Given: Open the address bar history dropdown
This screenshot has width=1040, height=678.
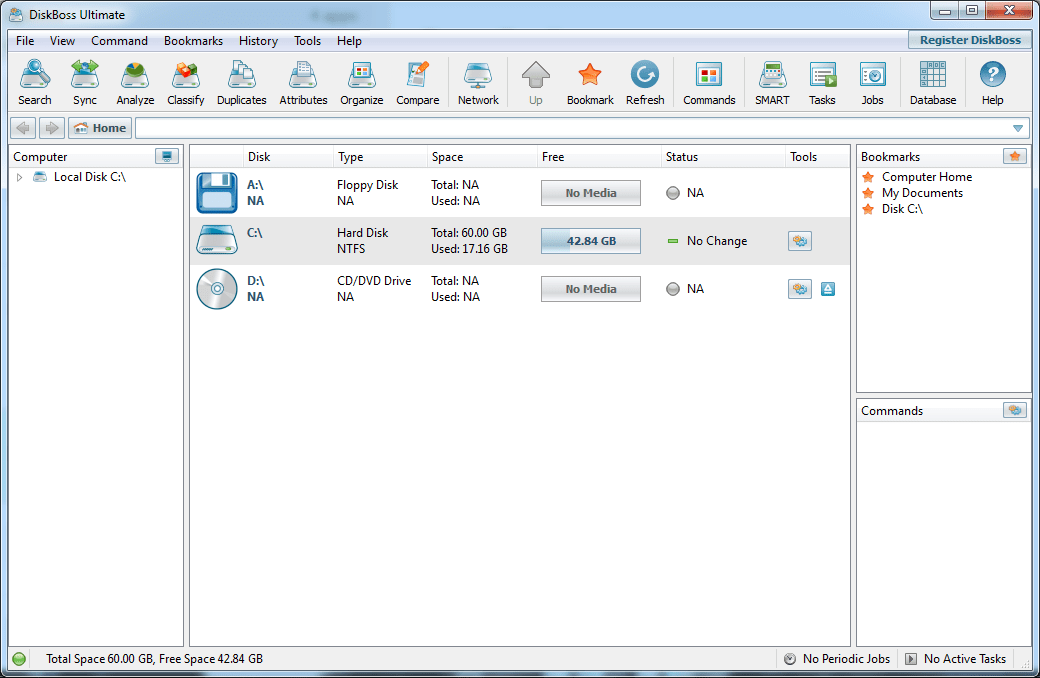Looking at the screenshot, I should pyautogui.click(x=1018, y=128).
